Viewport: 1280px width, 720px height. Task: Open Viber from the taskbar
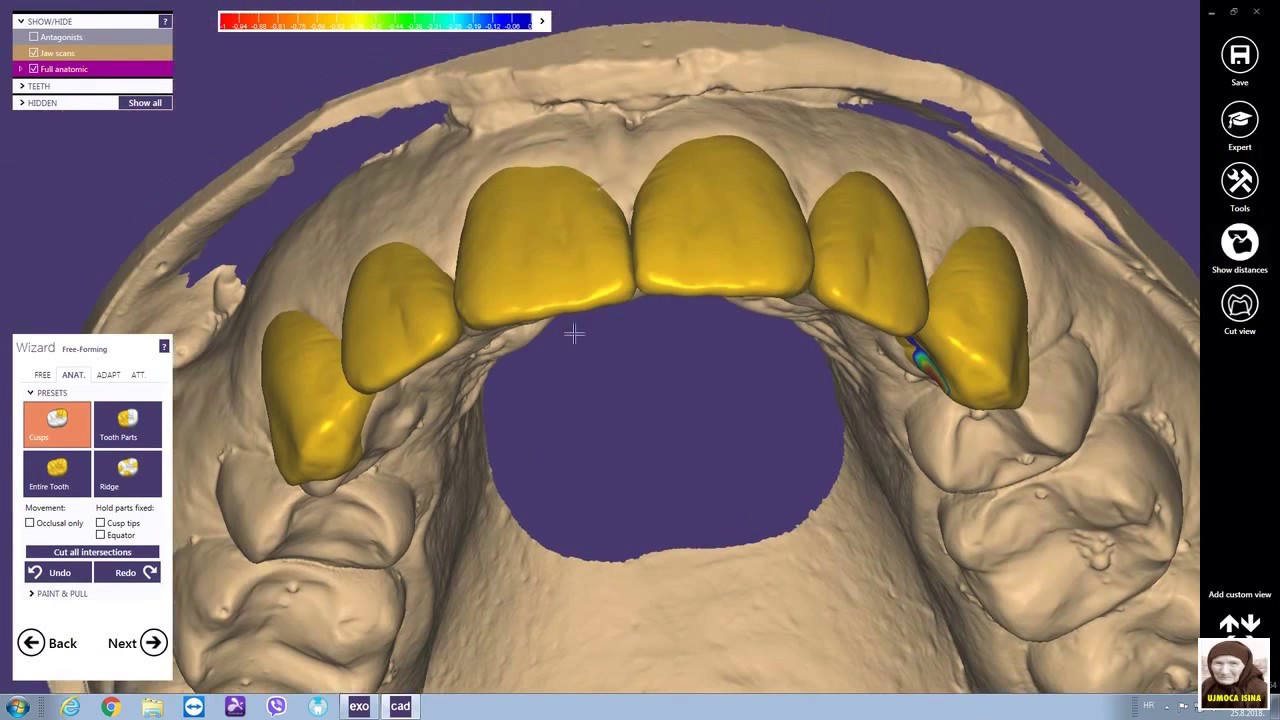277,707
